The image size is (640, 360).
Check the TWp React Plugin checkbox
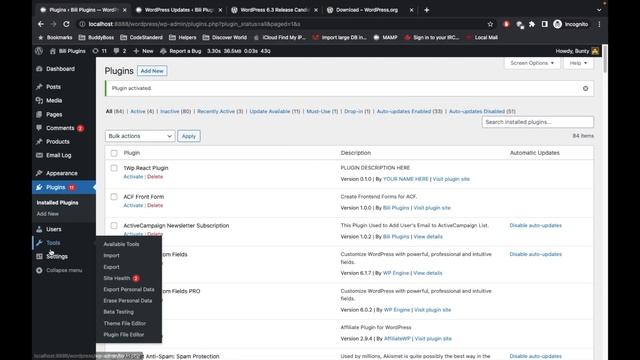[114, 168]
